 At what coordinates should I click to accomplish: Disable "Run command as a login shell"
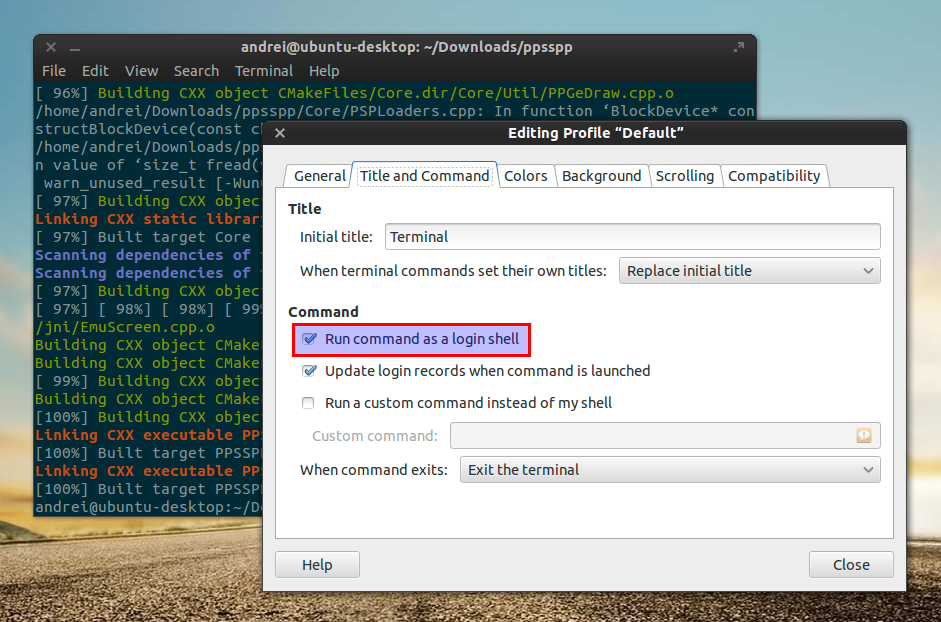click(x=309, y=340)
